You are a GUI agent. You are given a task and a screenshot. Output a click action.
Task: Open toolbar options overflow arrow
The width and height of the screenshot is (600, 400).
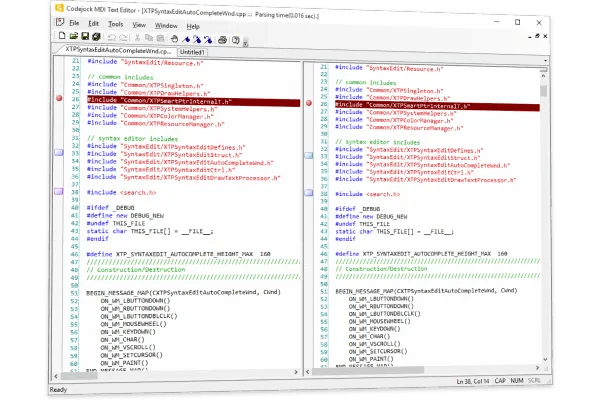pos(245,43)
